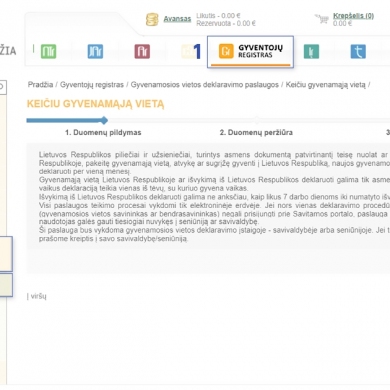Click the shopping cart icon
The width and height of the screenshot is (390, 390).
[322, 19]
